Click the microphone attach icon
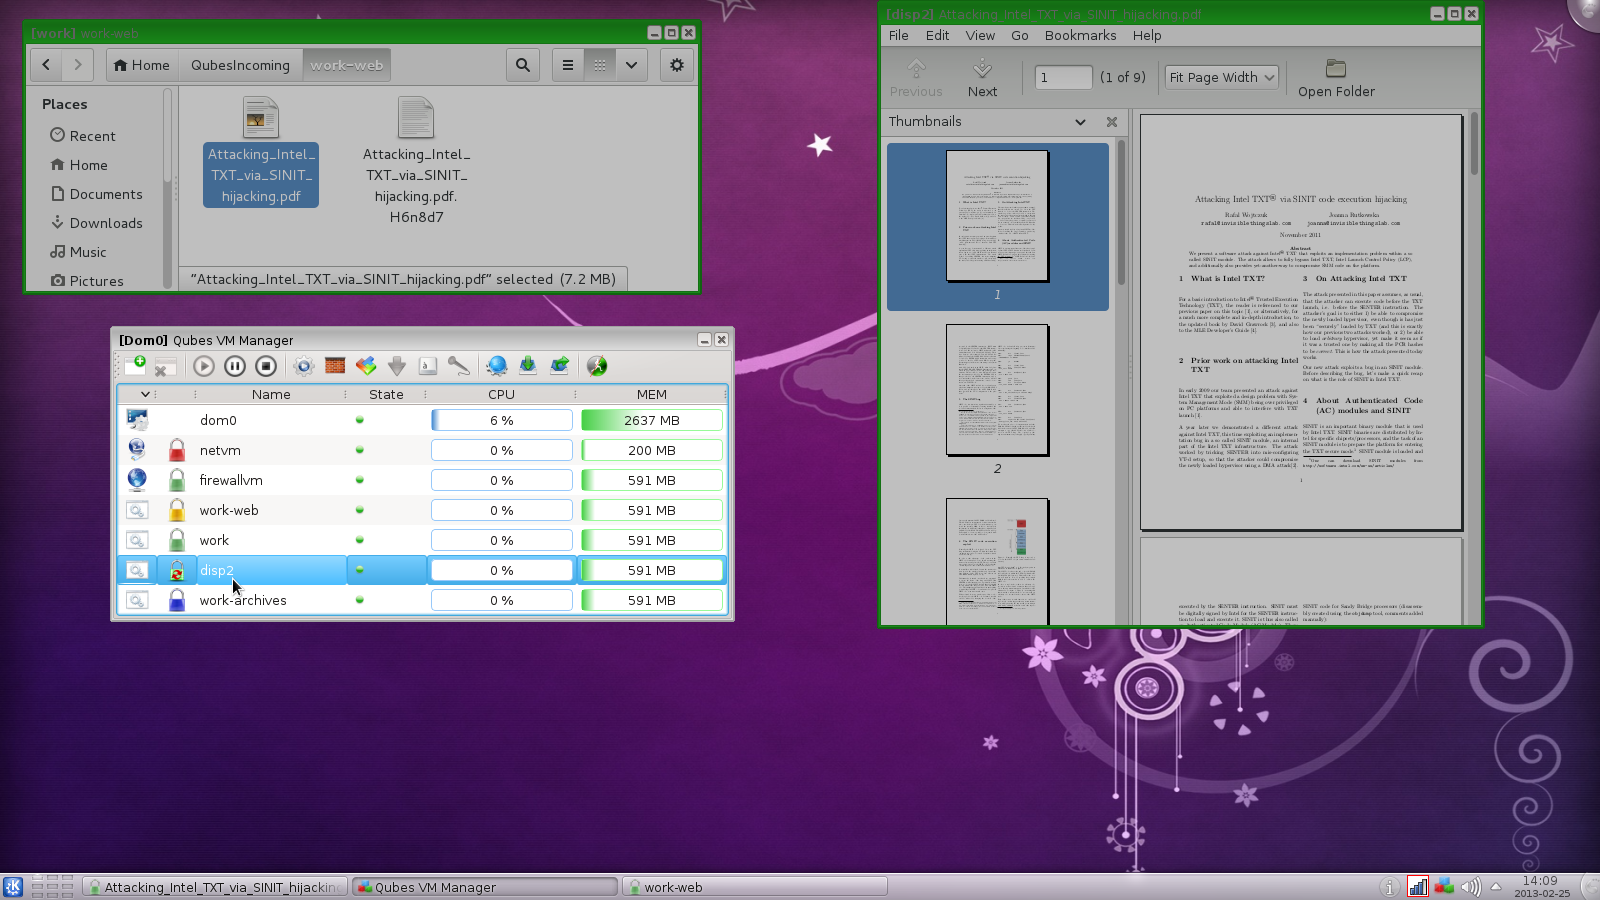This screenshot has height=900, width=1600. coord(459,366)
